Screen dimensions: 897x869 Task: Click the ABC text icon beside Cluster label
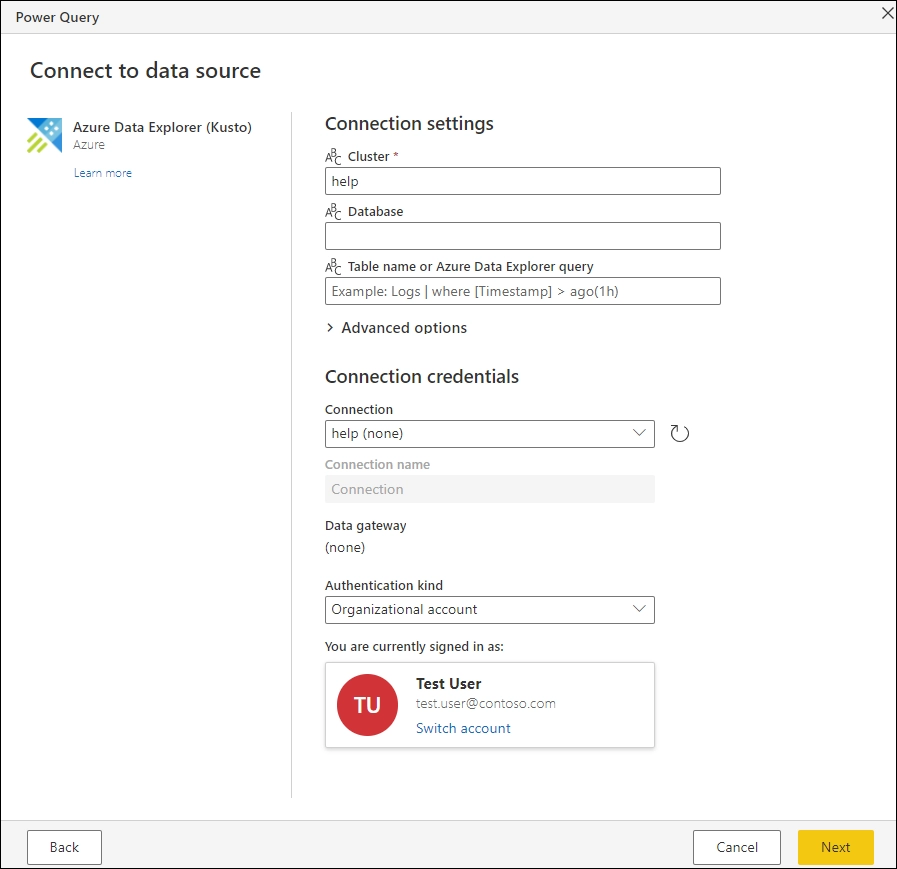point(331,156)
